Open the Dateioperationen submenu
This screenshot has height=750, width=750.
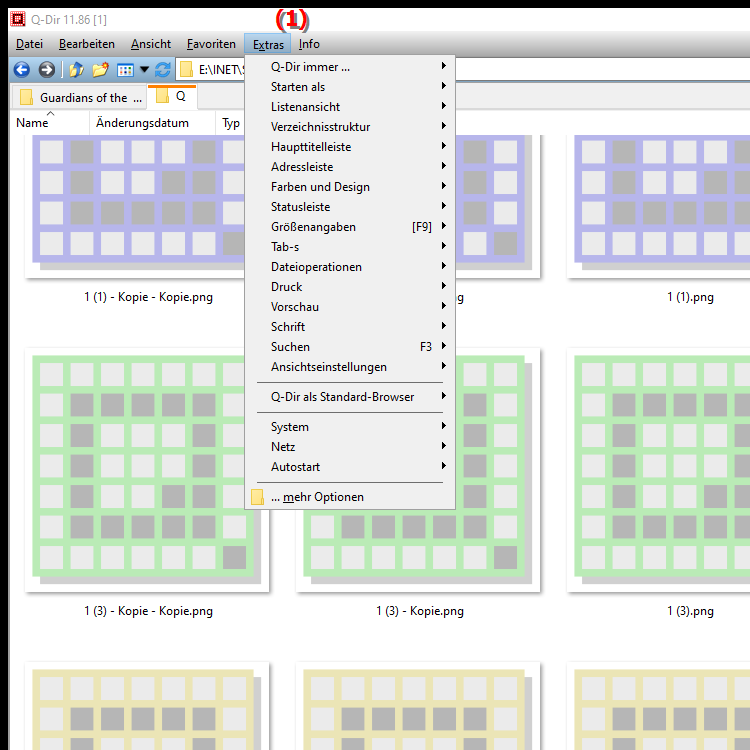[350, 267]
